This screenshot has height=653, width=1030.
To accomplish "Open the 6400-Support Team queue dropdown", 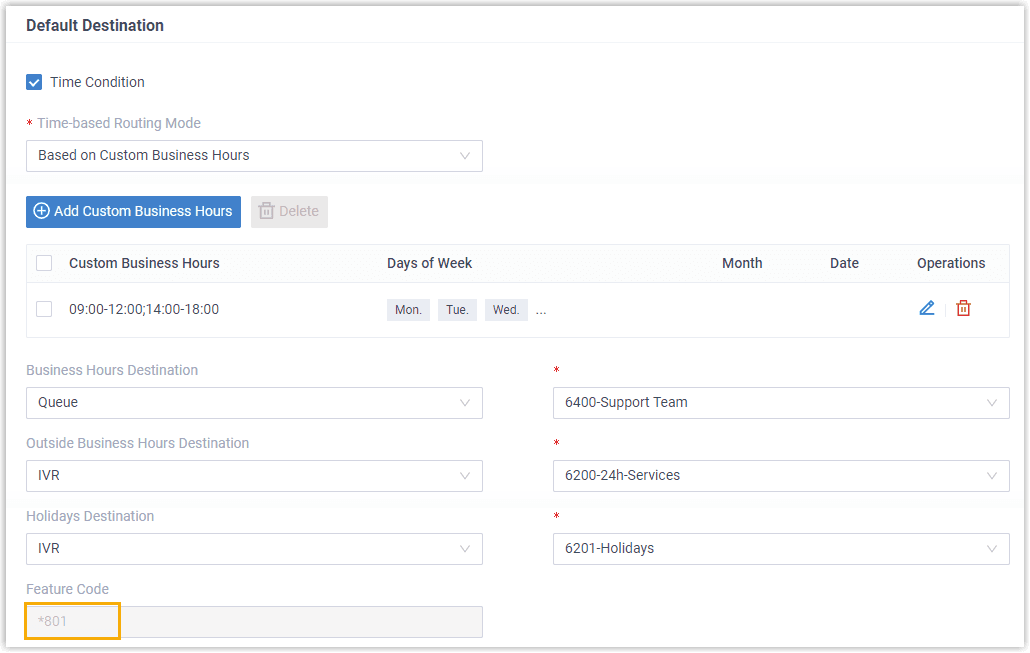I will pyautogui.click(x=780, y=403).
